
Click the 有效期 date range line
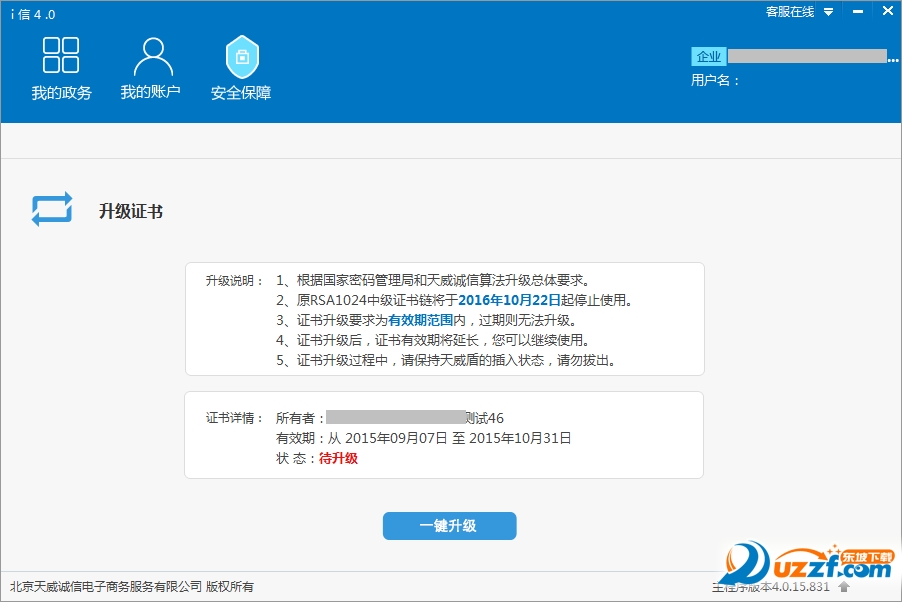pyautogui.click(x=423, y=438)
